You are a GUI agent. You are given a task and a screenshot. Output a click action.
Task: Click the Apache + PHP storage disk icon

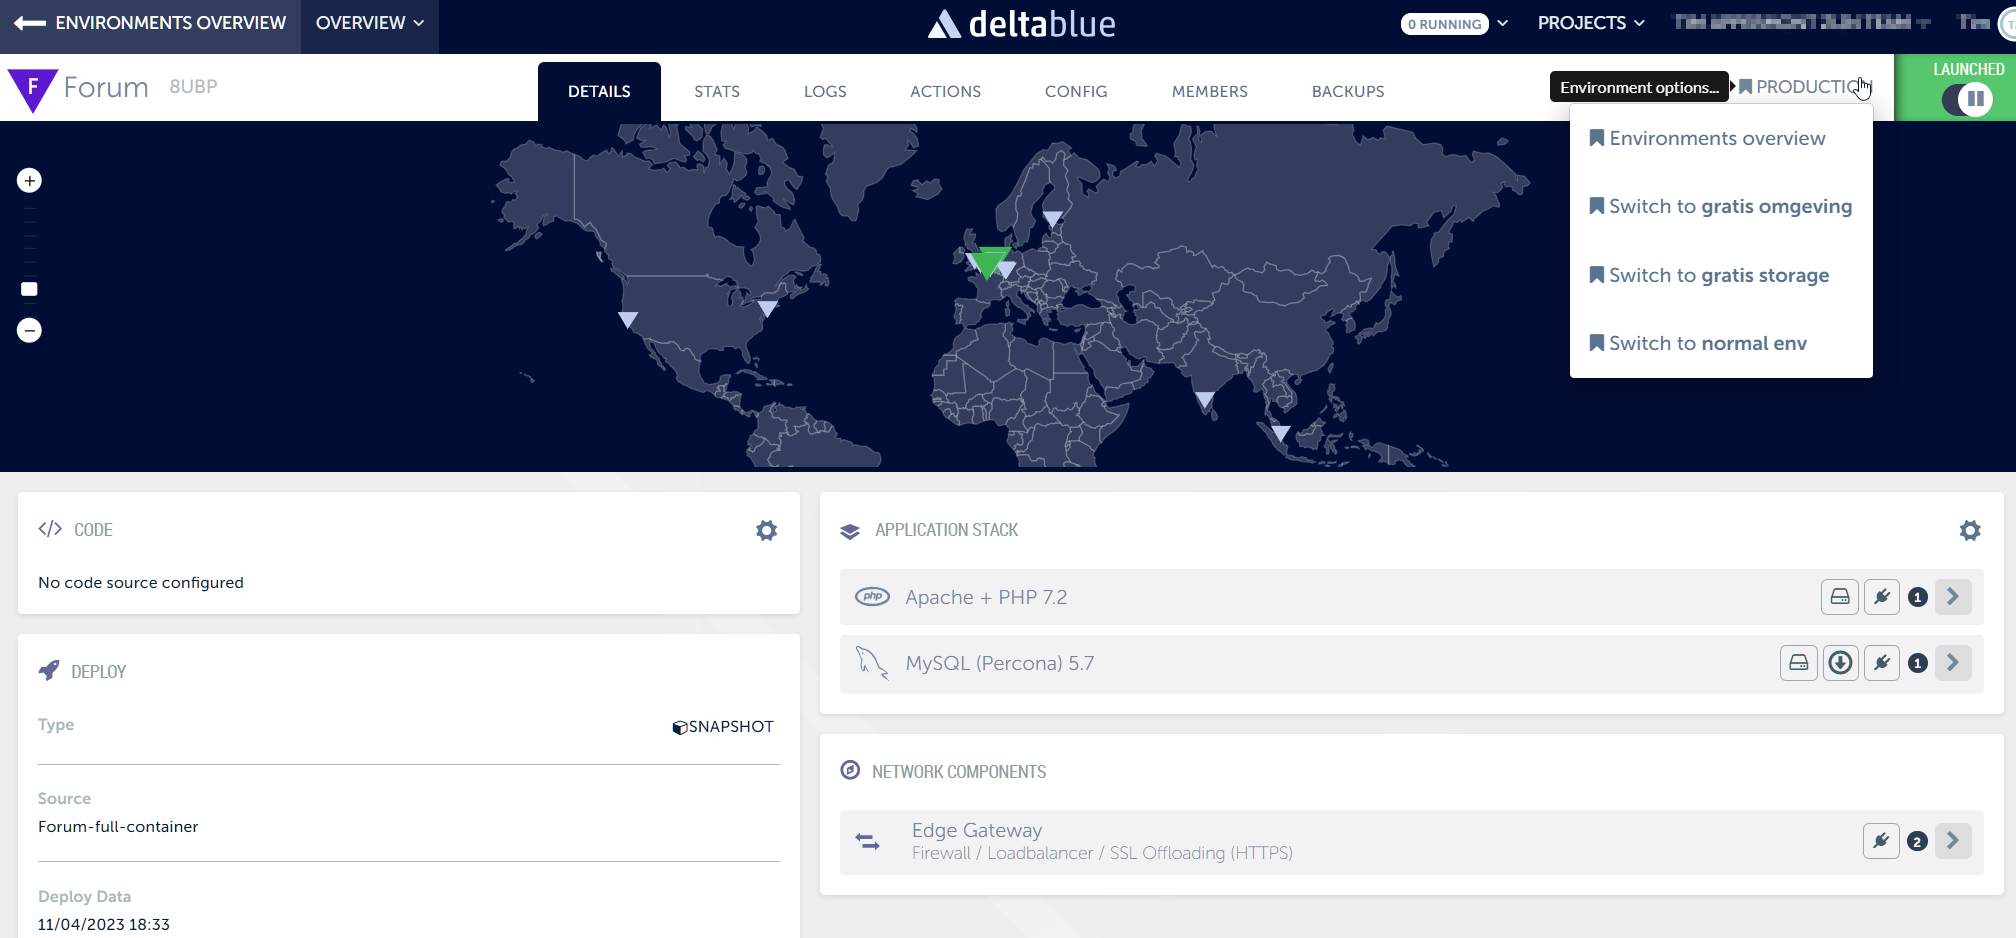1839,597
